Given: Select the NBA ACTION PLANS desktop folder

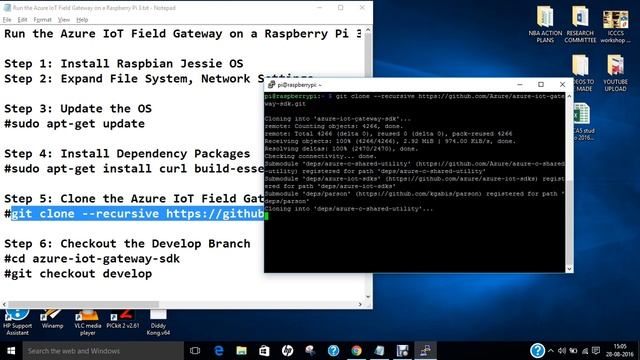Looking at the screenshot, I should (545, 24).
